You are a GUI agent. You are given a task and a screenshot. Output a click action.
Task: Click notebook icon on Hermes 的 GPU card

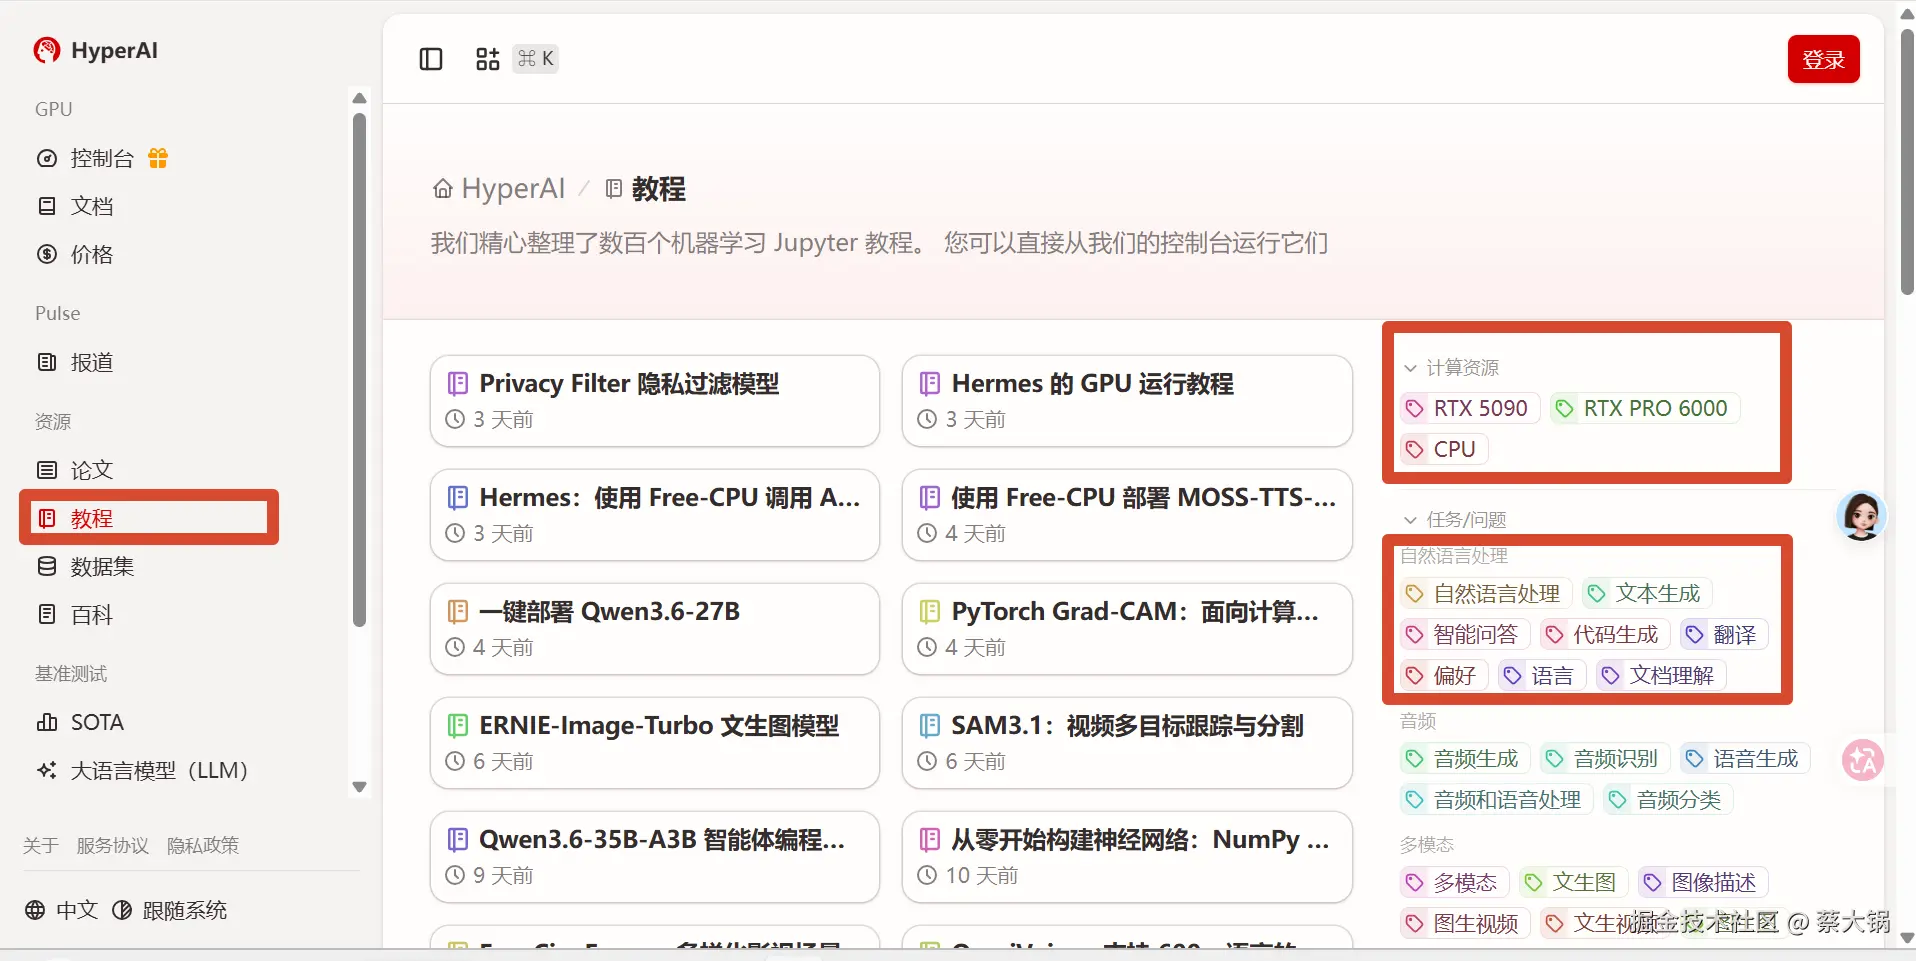930,383
